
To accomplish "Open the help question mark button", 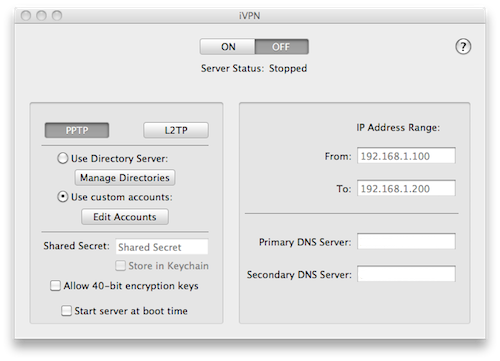I will coord(463,47).
